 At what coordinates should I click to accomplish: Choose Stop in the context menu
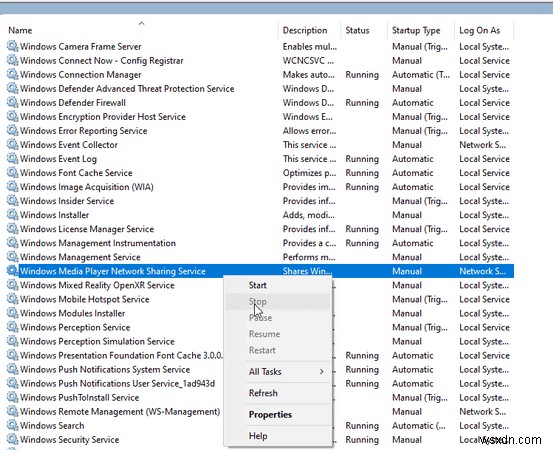[278, 302]
